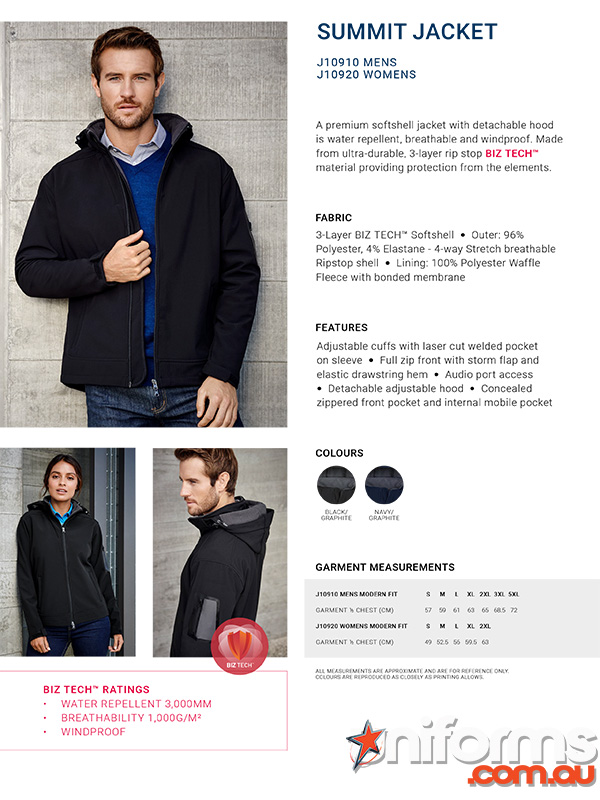Open the uniforms.com.au logo link
600x800 pixels.
pos(472,752)
